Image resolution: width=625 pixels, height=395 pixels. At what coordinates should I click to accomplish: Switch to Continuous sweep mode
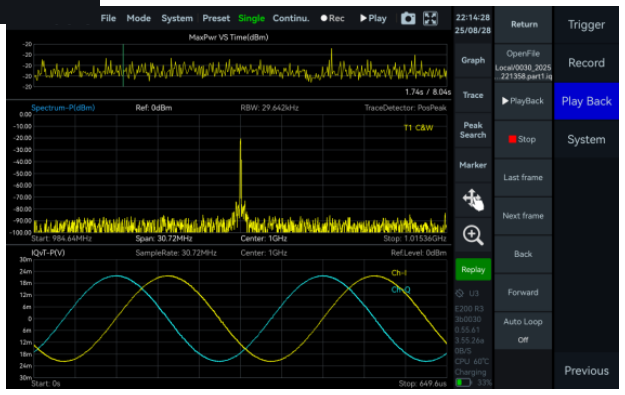(x=291, y=18)
